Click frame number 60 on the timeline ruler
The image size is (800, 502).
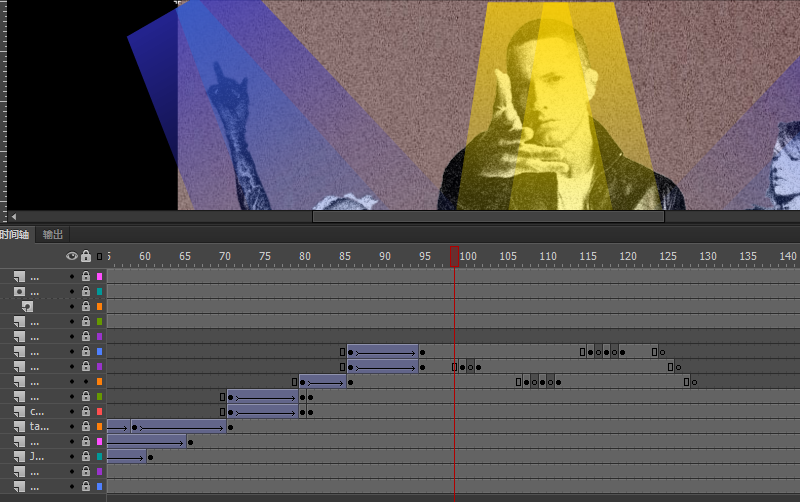(145, 256)
